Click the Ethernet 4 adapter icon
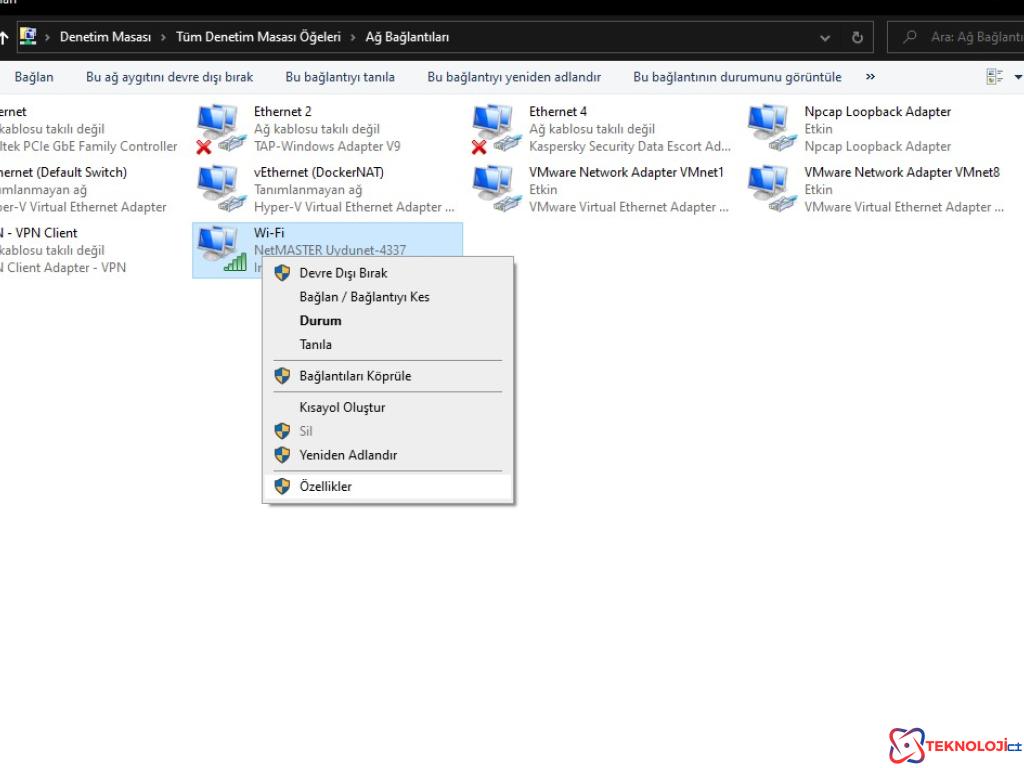The image size is (1024, 768). pyautogui.click(x=493, y=129)
